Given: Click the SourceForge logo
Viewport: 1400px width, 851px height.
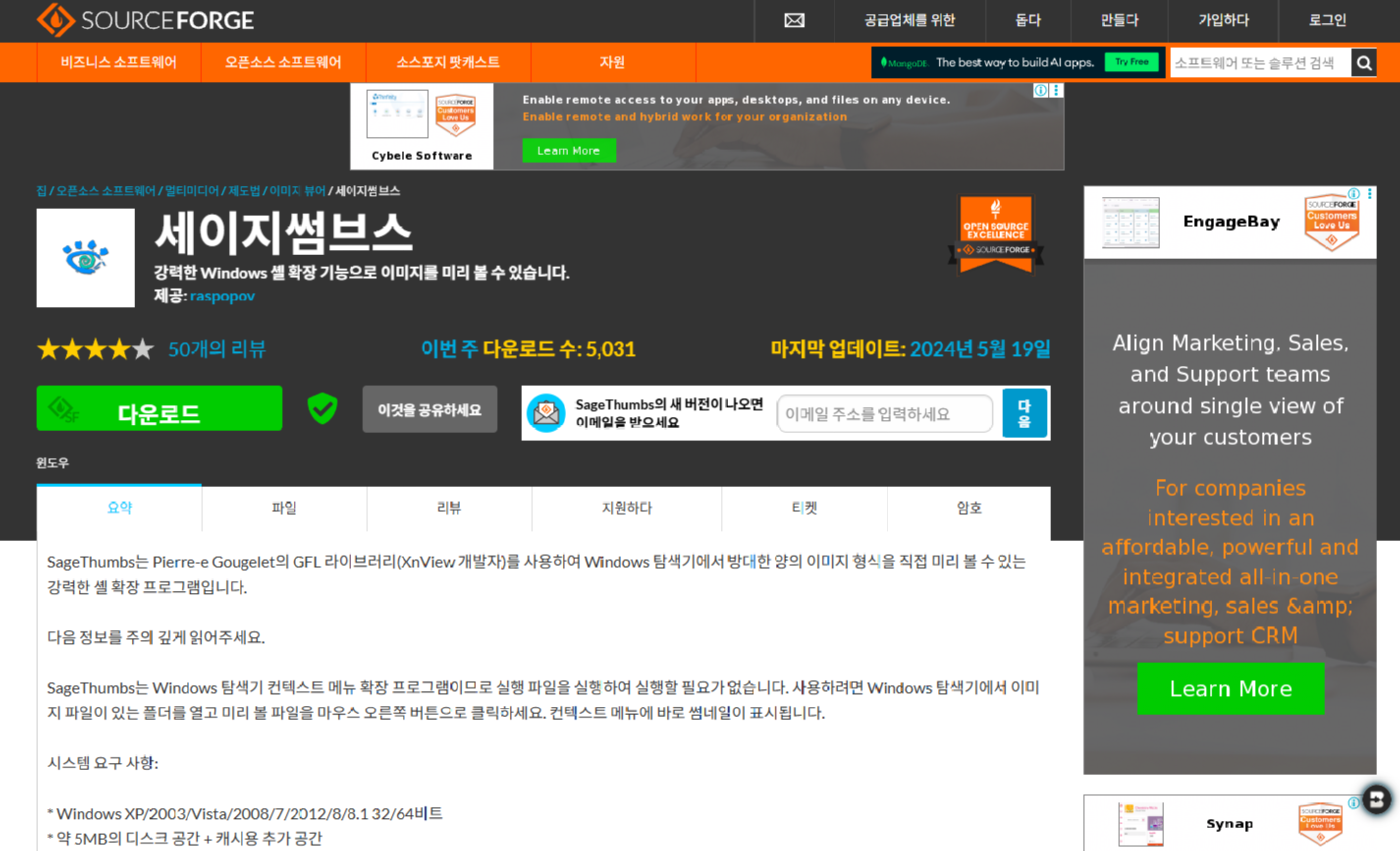Looking at the screenshot, I should coord(145,20).
